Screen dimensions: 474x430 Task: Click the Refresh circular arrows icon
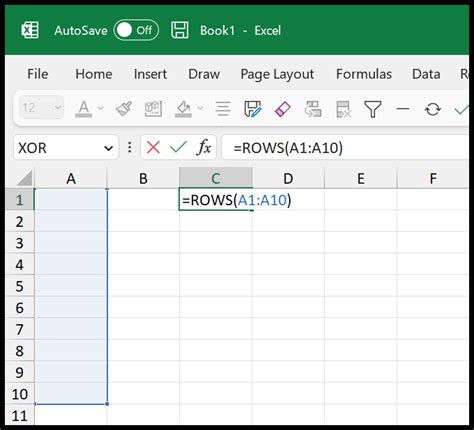coord(433,109)
